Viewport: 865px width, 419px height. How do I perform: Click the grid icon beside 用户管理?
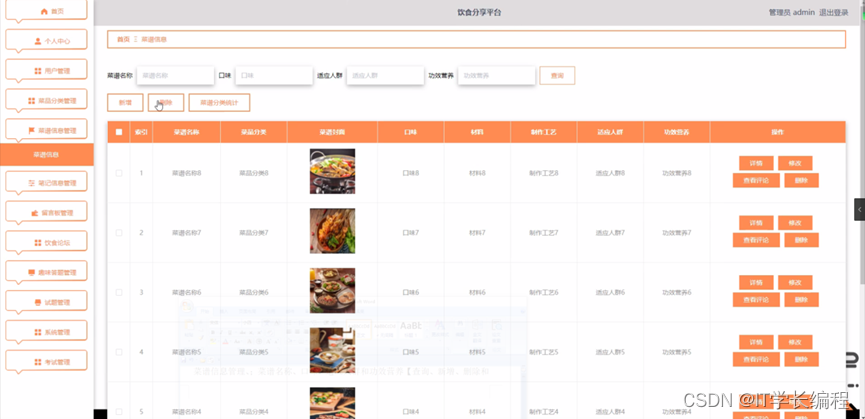point(38,71)
